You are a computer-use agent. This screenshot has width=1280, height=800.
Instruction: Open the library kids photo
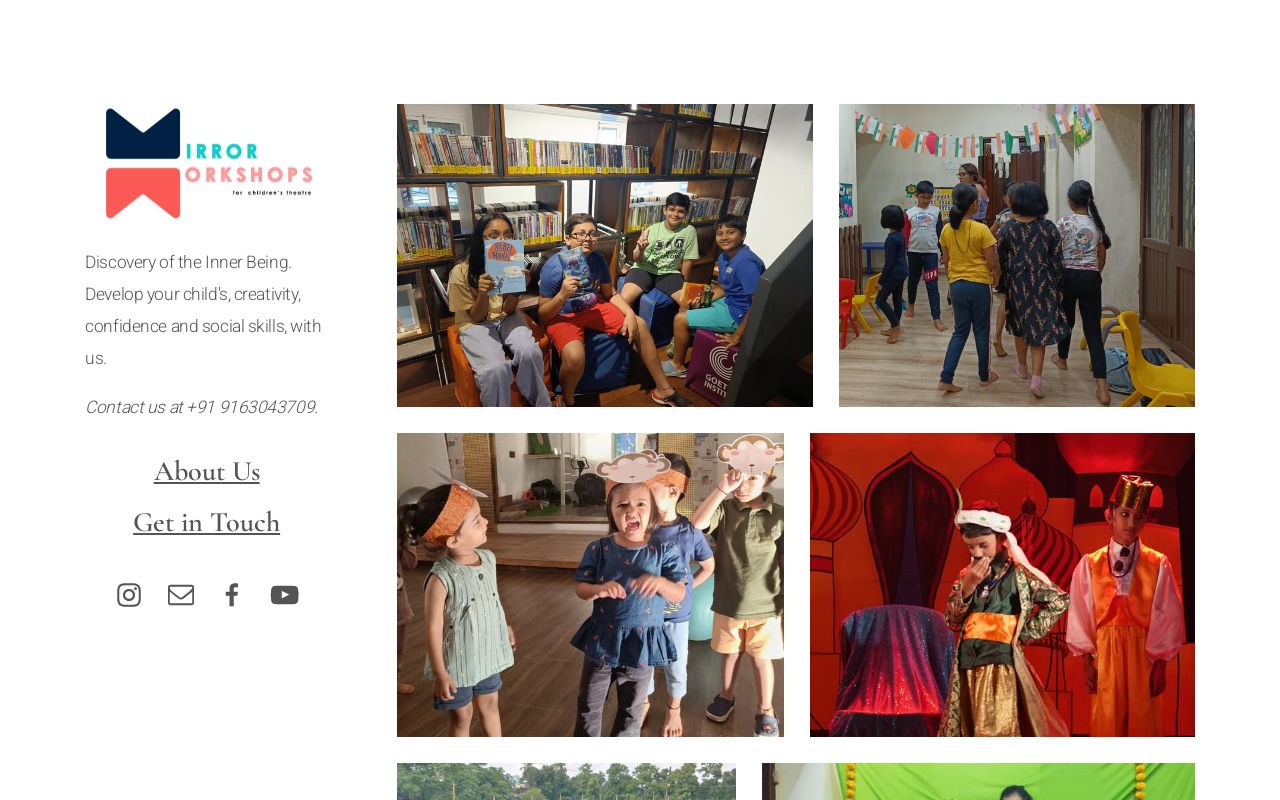[x=605, y=255]
